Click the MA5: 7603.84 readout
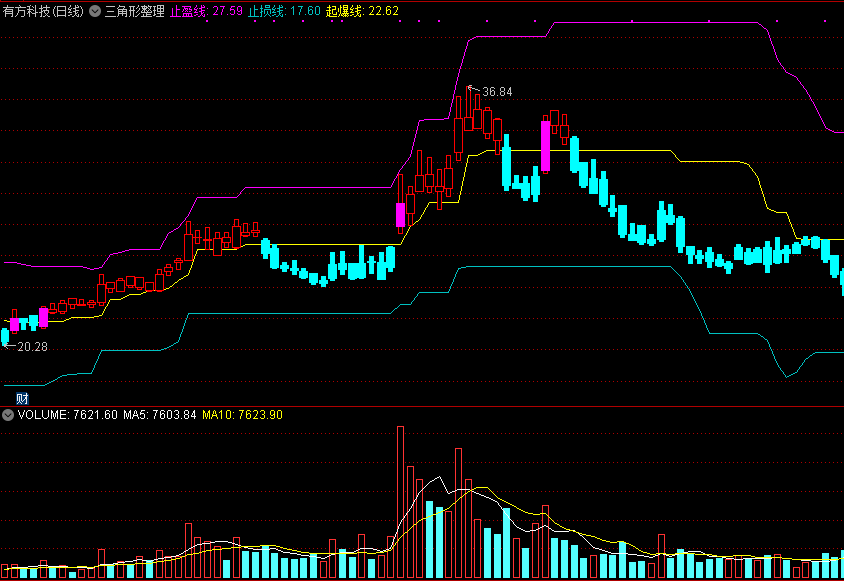 tap(159, 415)
